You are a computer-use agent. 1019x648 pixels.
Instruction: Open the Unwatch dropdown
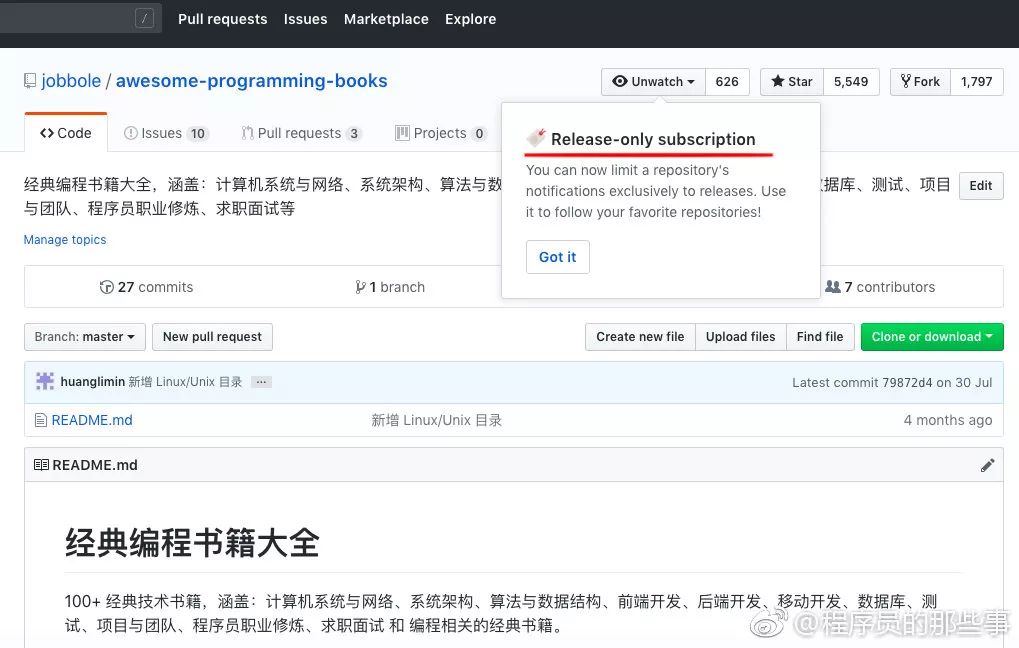click(x=653, y=82)
